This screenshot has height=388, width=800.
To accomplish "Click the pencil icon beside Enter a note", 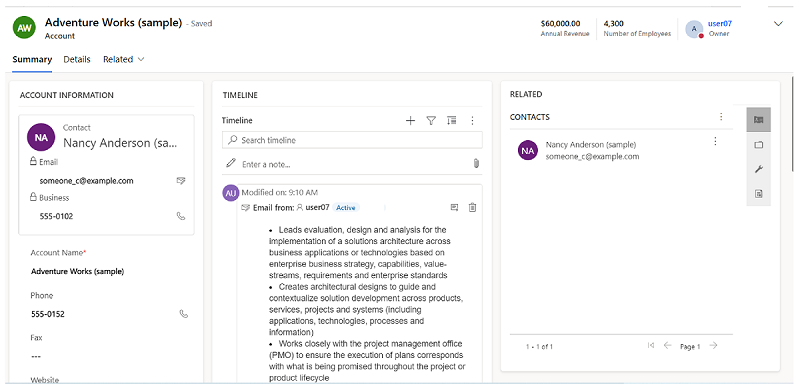I will click(x=231, y=163).
